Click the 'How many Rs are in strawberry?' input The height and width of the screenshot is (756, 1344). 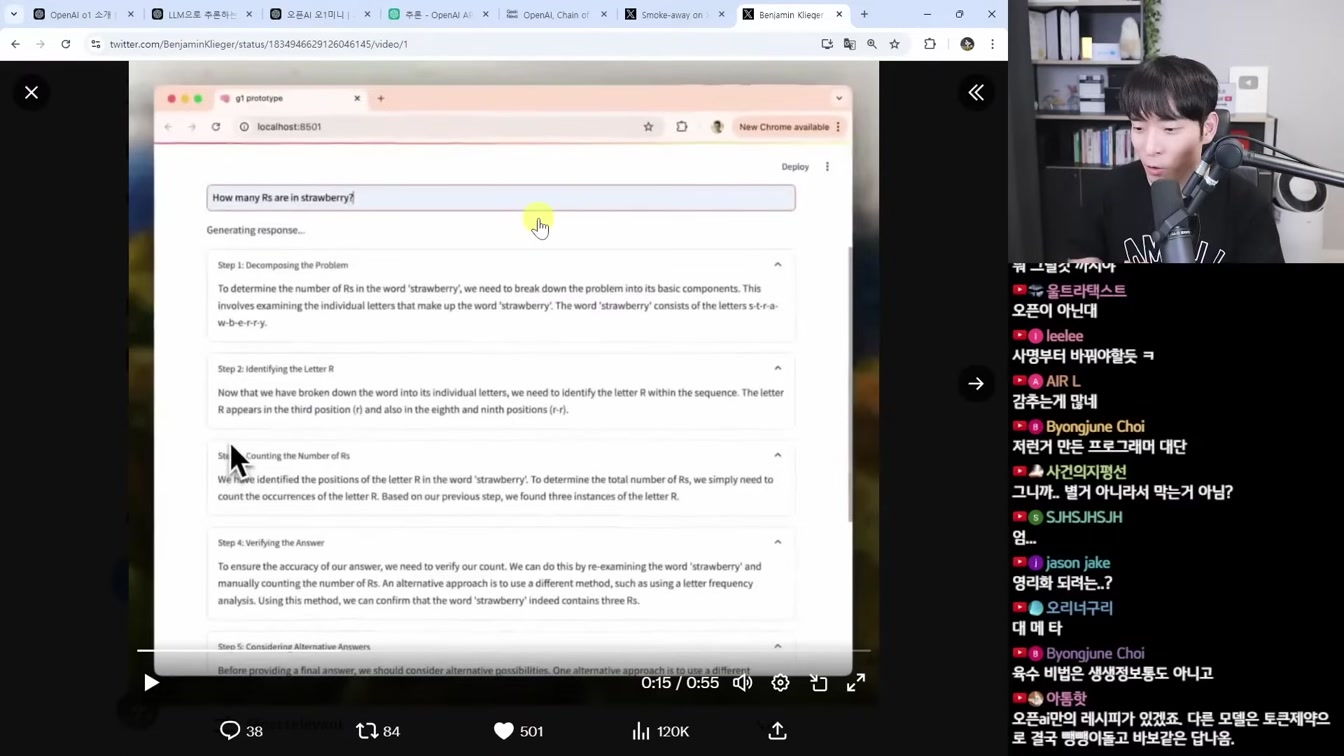(x=501, y=197)
